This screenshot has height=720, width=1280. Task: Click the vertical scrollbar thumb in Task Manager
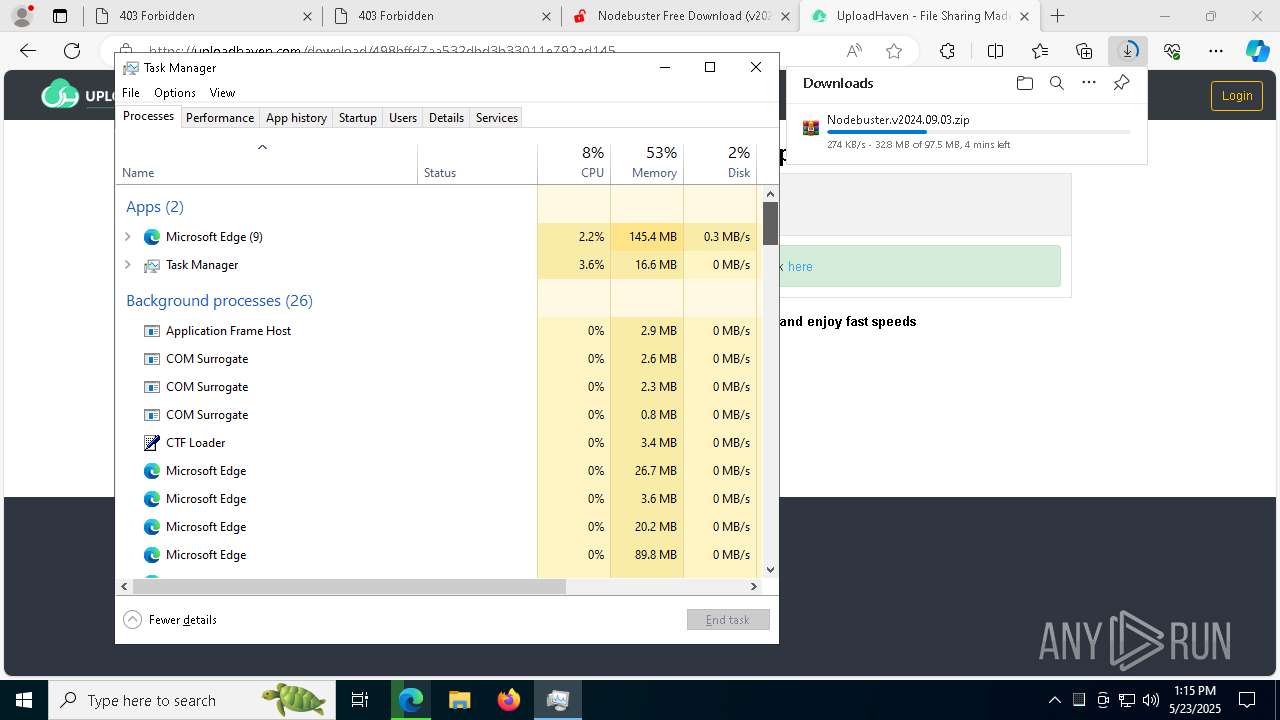[x=770, y=224]
